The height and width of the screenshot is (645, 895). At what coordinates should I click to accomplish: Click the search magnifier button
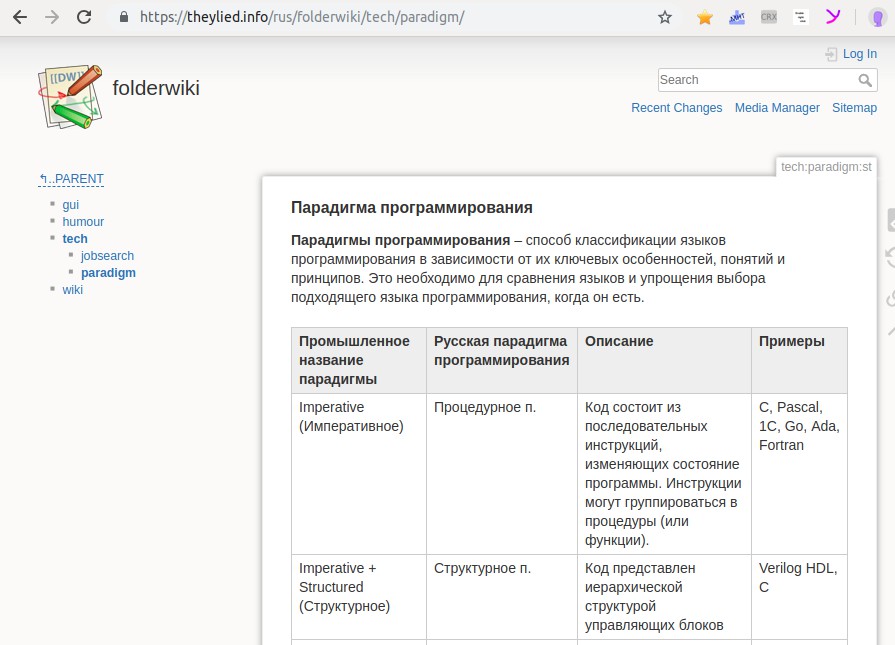tap(866, 80)
